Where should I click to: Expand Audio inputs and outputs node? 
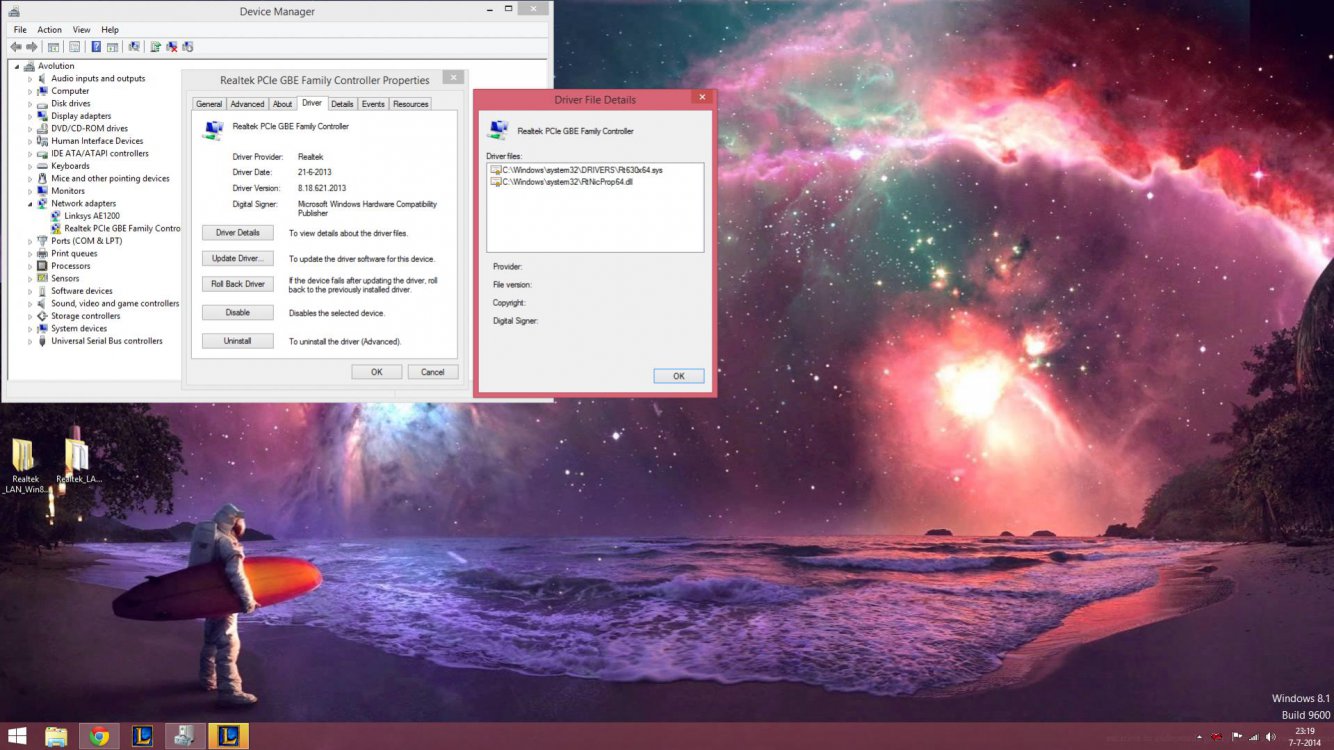30,79
